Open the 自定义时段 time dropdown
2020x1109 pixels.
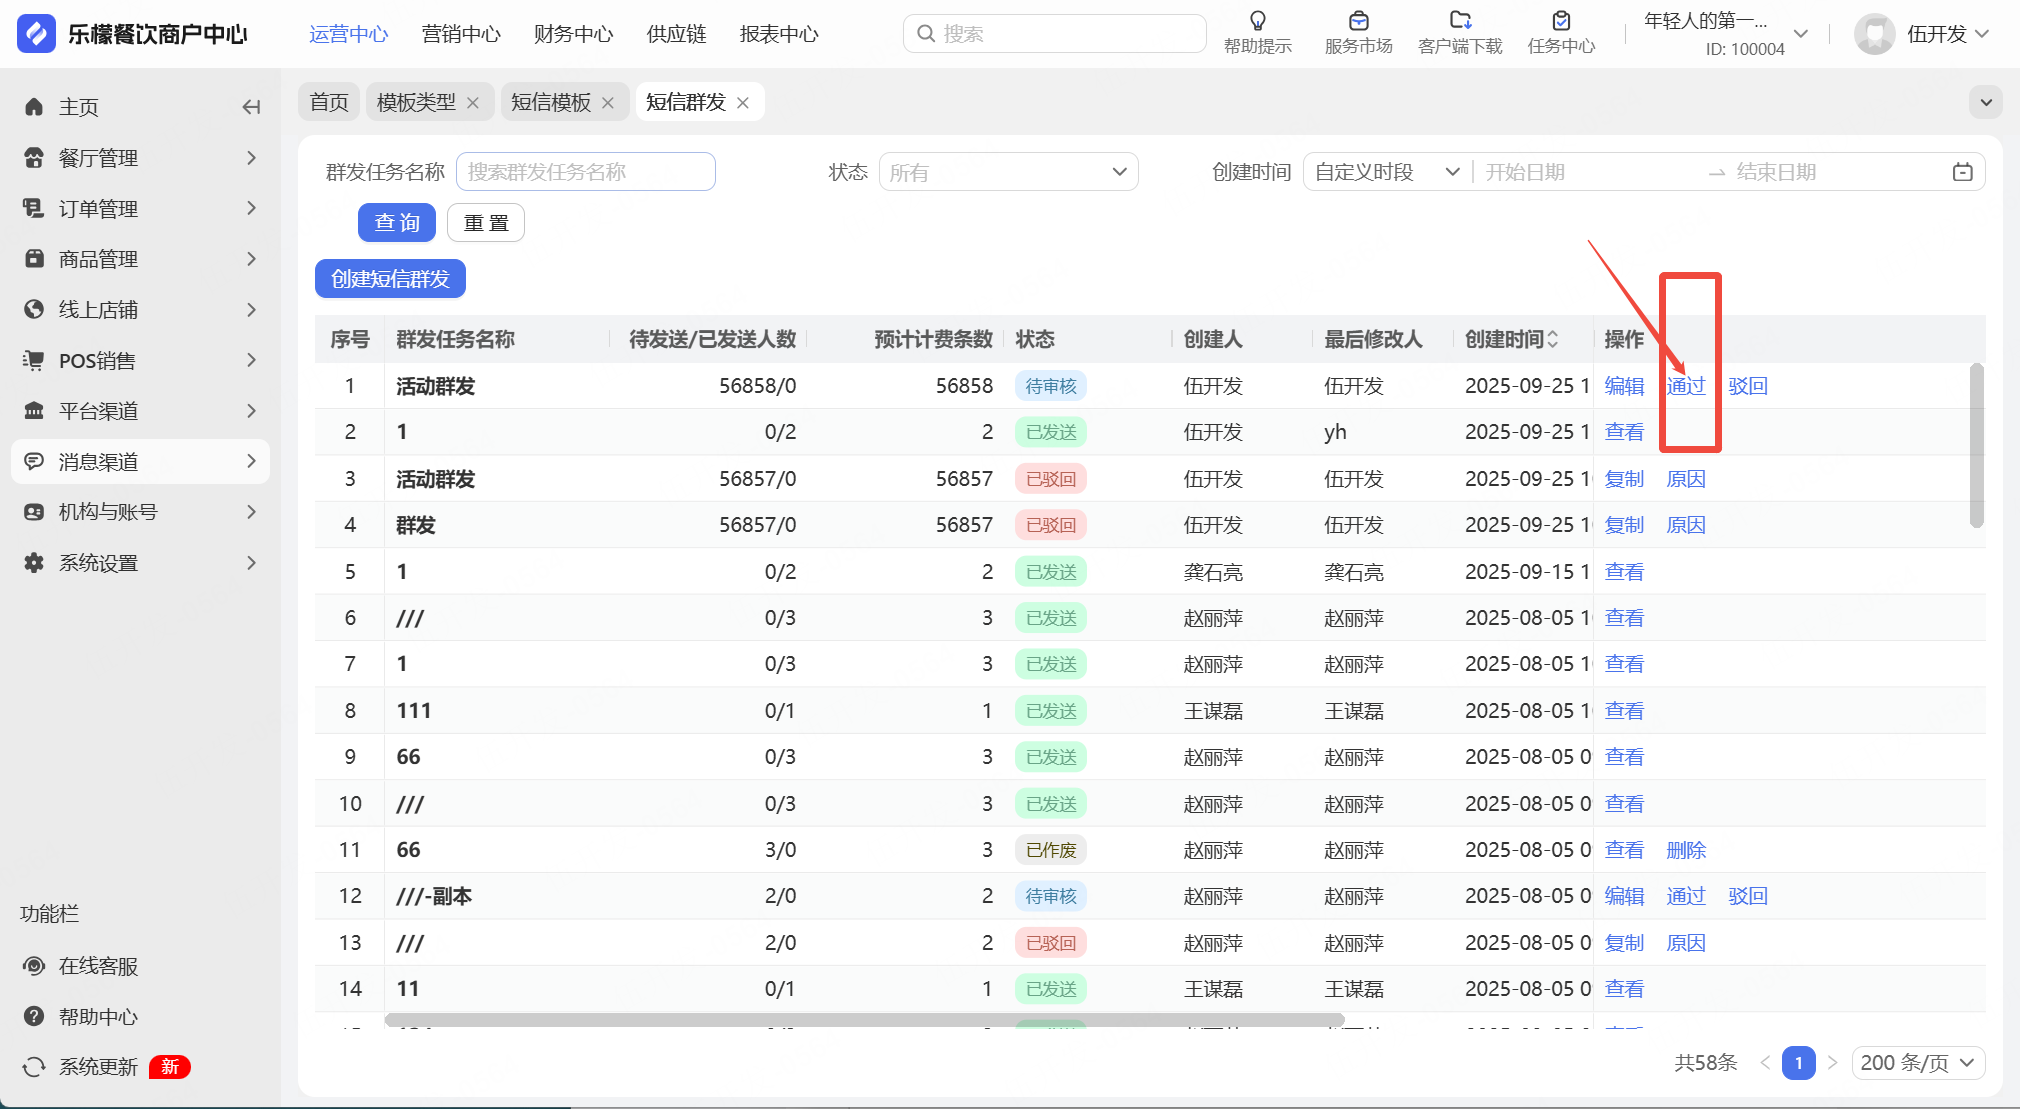1386,172
